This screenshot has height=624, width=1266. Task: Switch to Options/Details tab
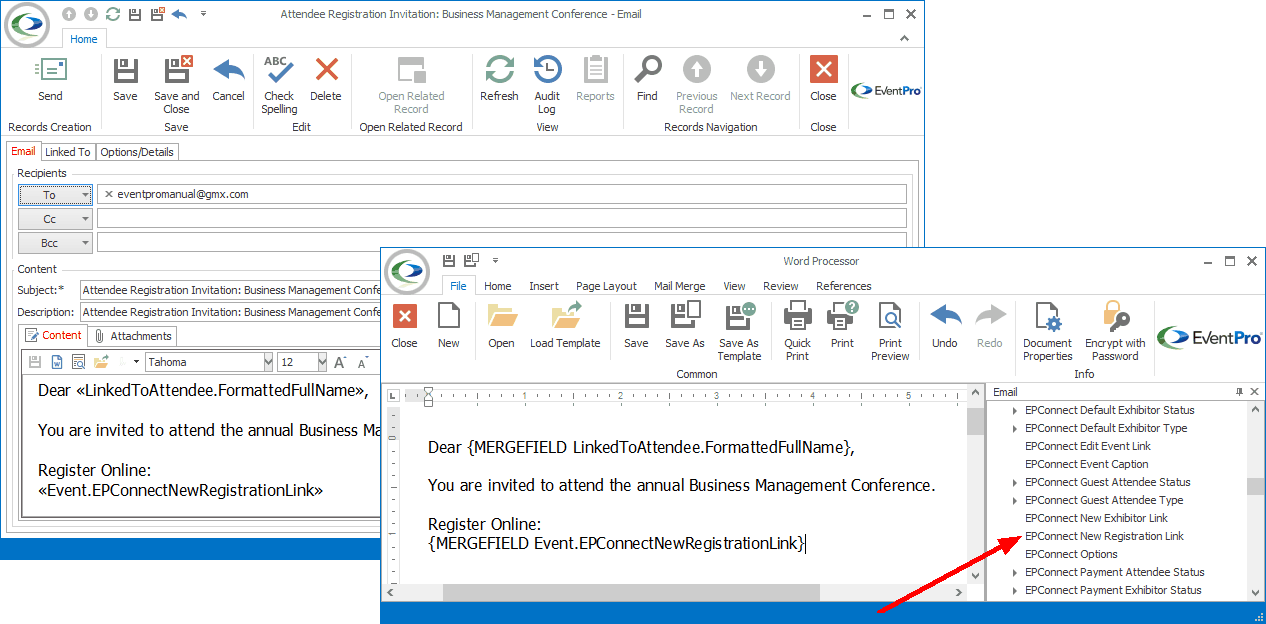(137, 152)
